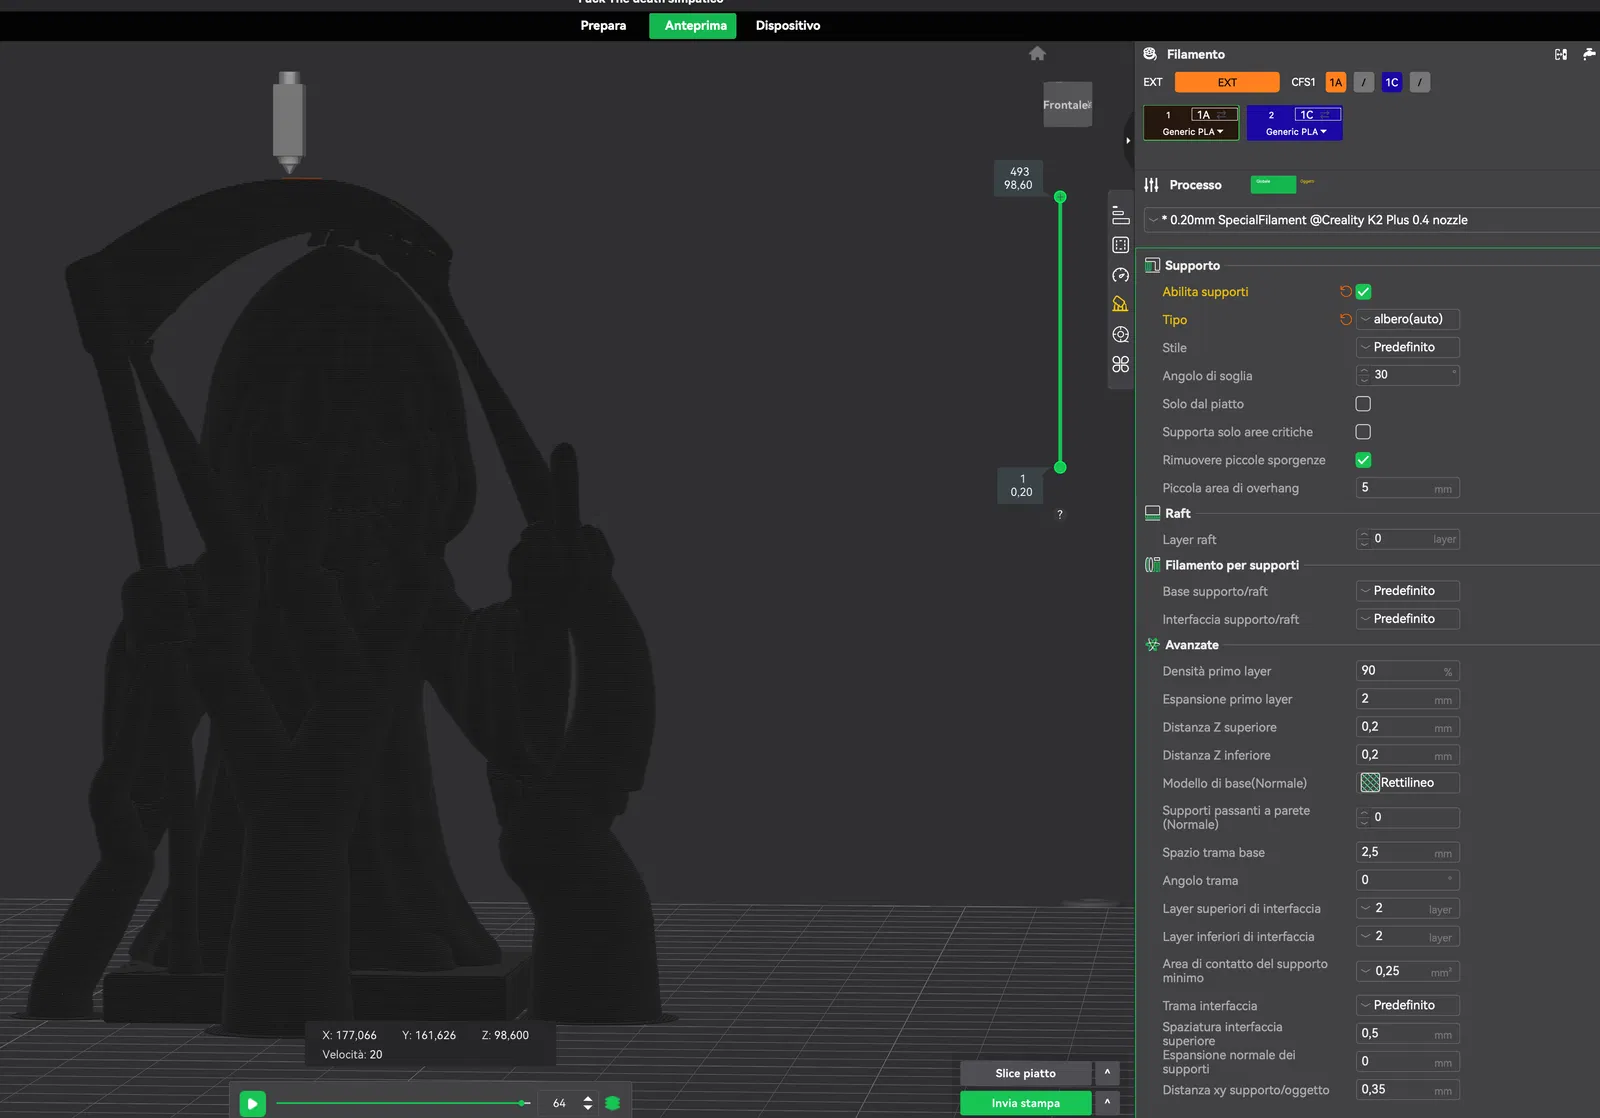This screenshot has width=1600, height=1118.
Task: Click the Supporti passanti a parete stepper
Action: tap(1407, 818)
